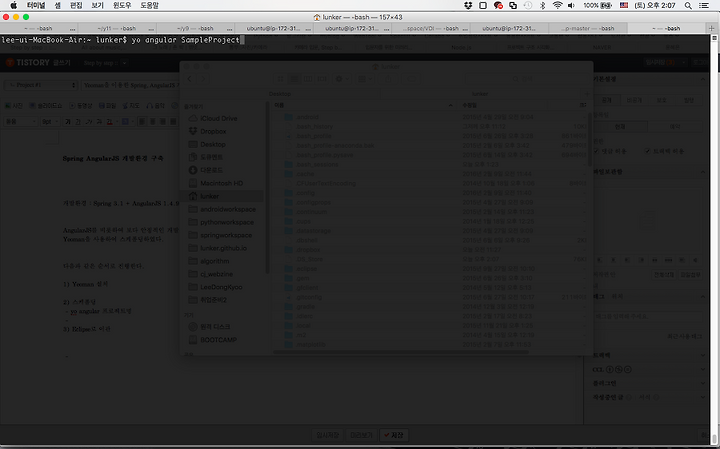Insert map with 지도 icon
The width and height of the screenshot is (720, 449).
coord(131,106)
